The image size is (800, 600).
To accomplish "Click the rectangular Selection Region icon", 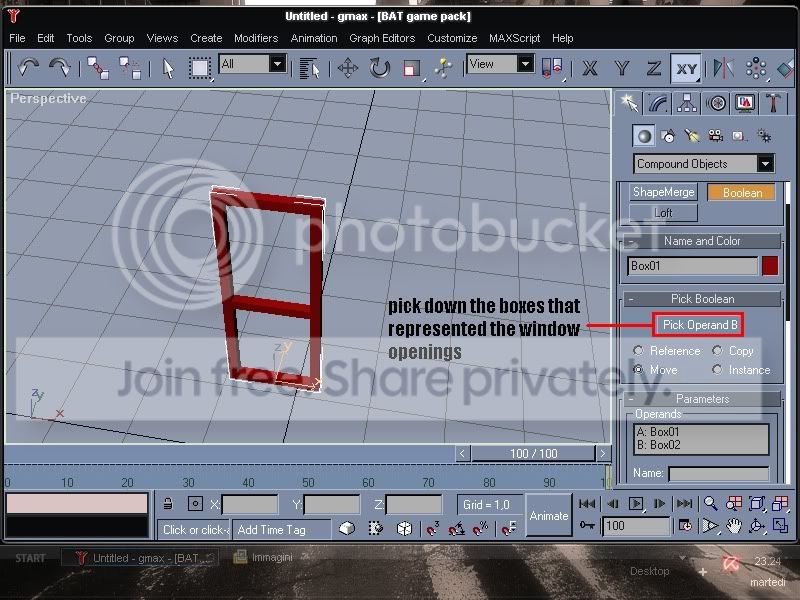I will (x=199, y=68).
